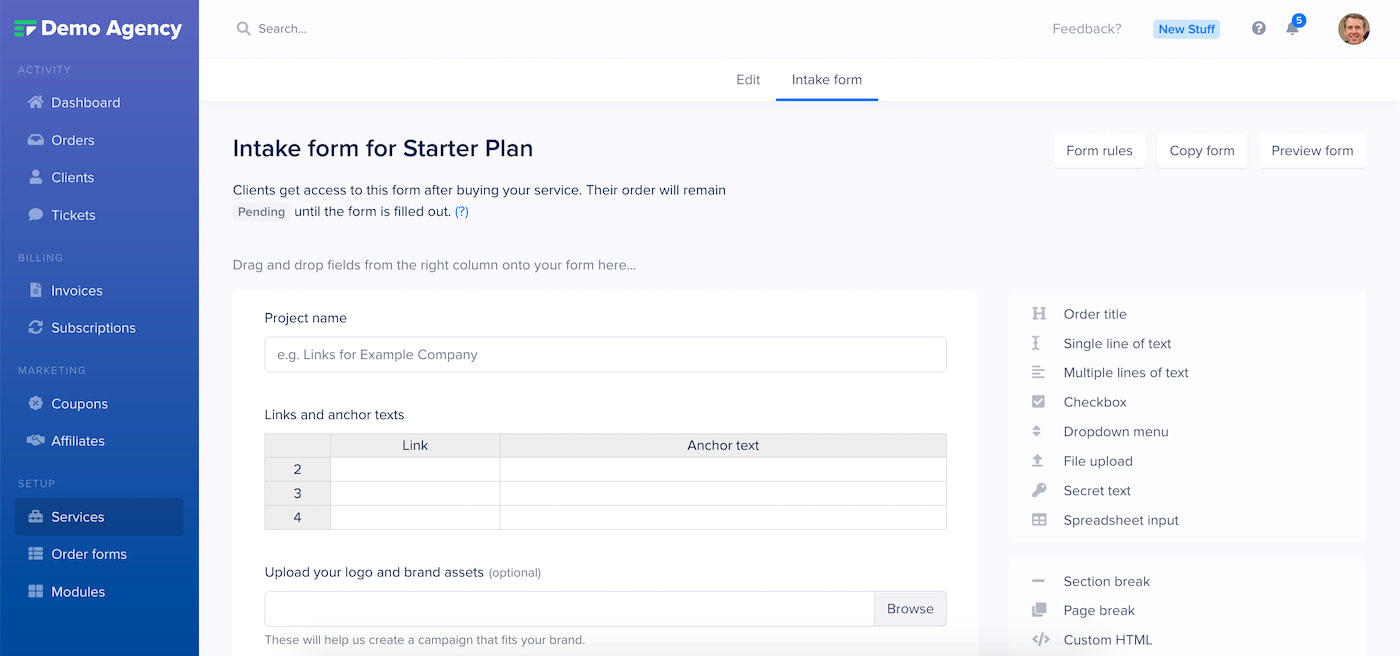
Task: Click the Preview form button
Action: (1312, 150)
